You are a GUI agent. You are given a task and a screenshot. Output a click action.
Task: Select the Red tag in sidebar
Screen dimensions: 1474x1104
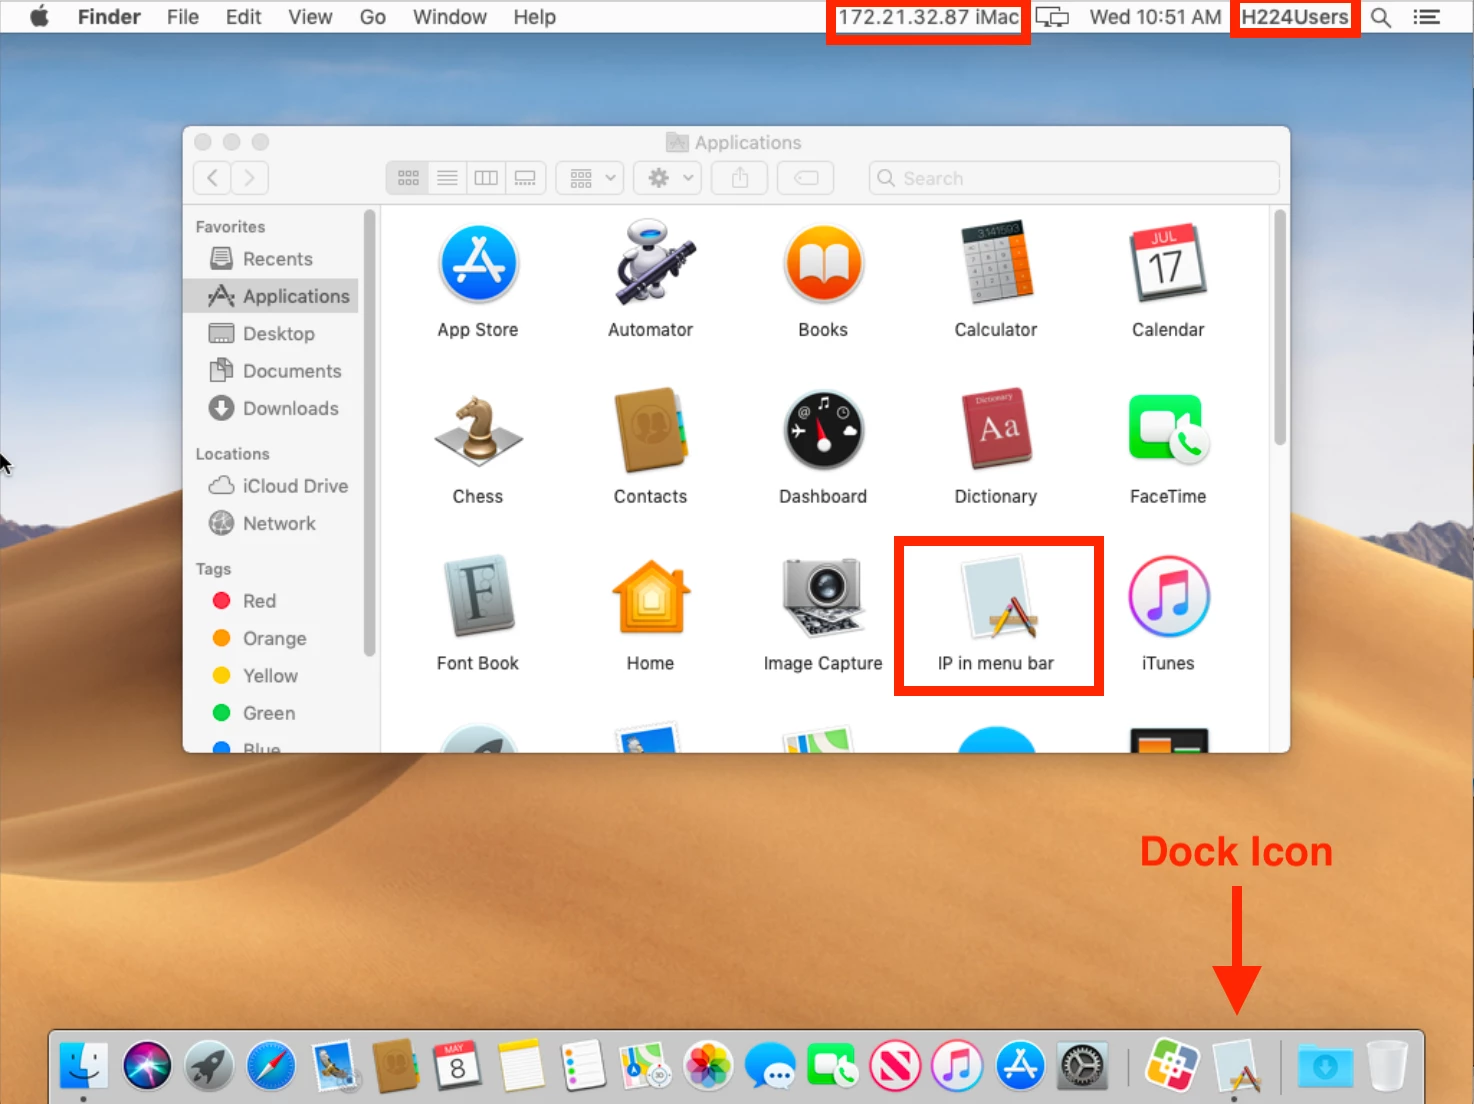[x=271, y=601]
